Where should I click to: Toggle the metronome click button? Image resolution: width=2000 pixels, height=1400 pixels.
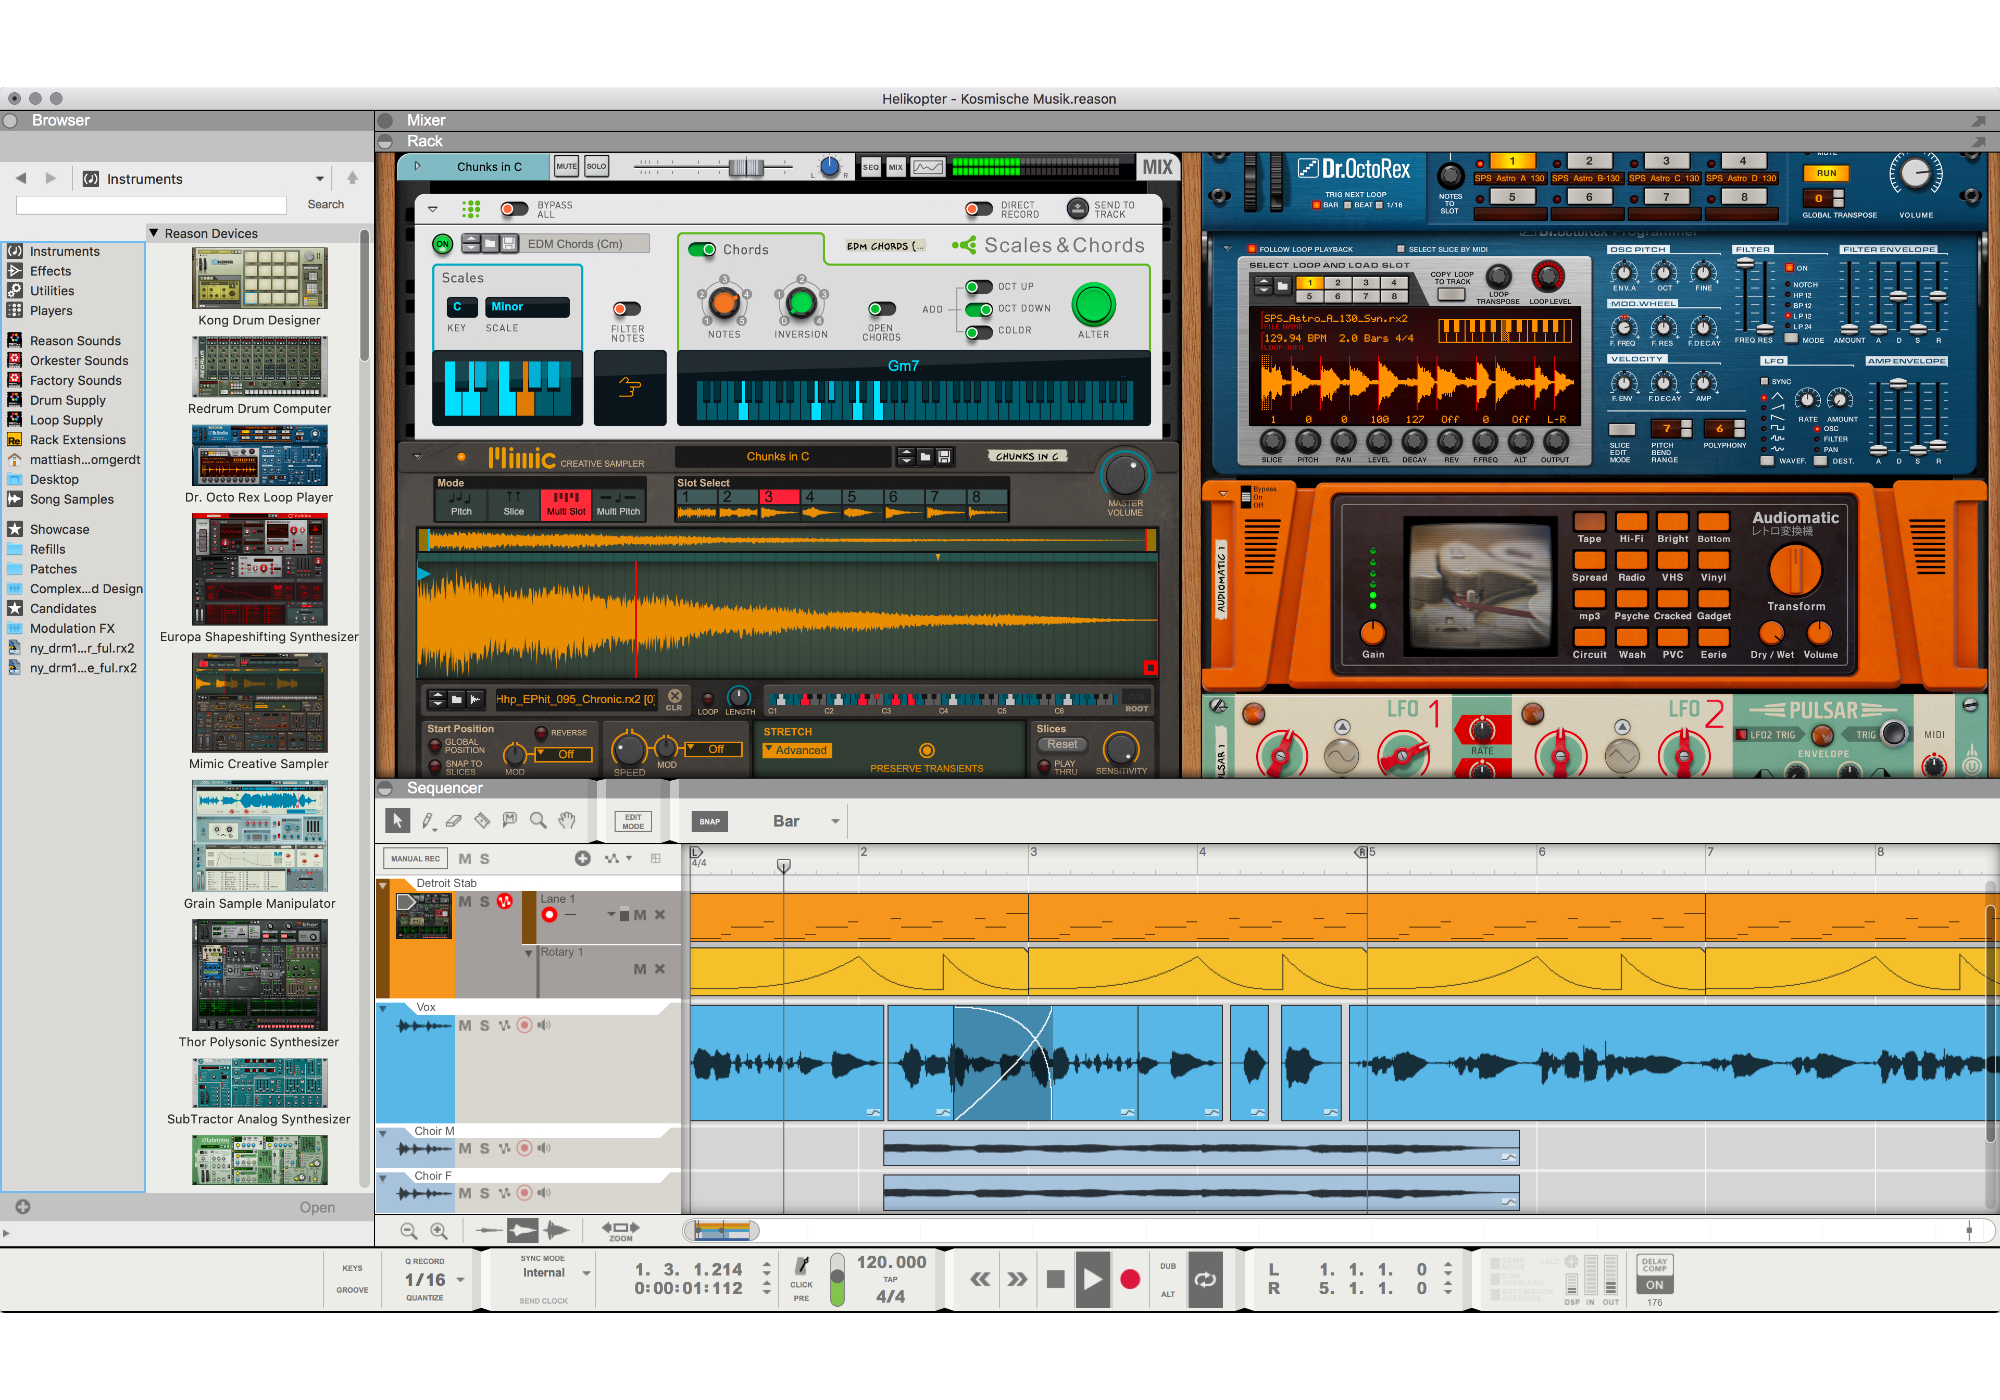click(x=802, y=1268)
